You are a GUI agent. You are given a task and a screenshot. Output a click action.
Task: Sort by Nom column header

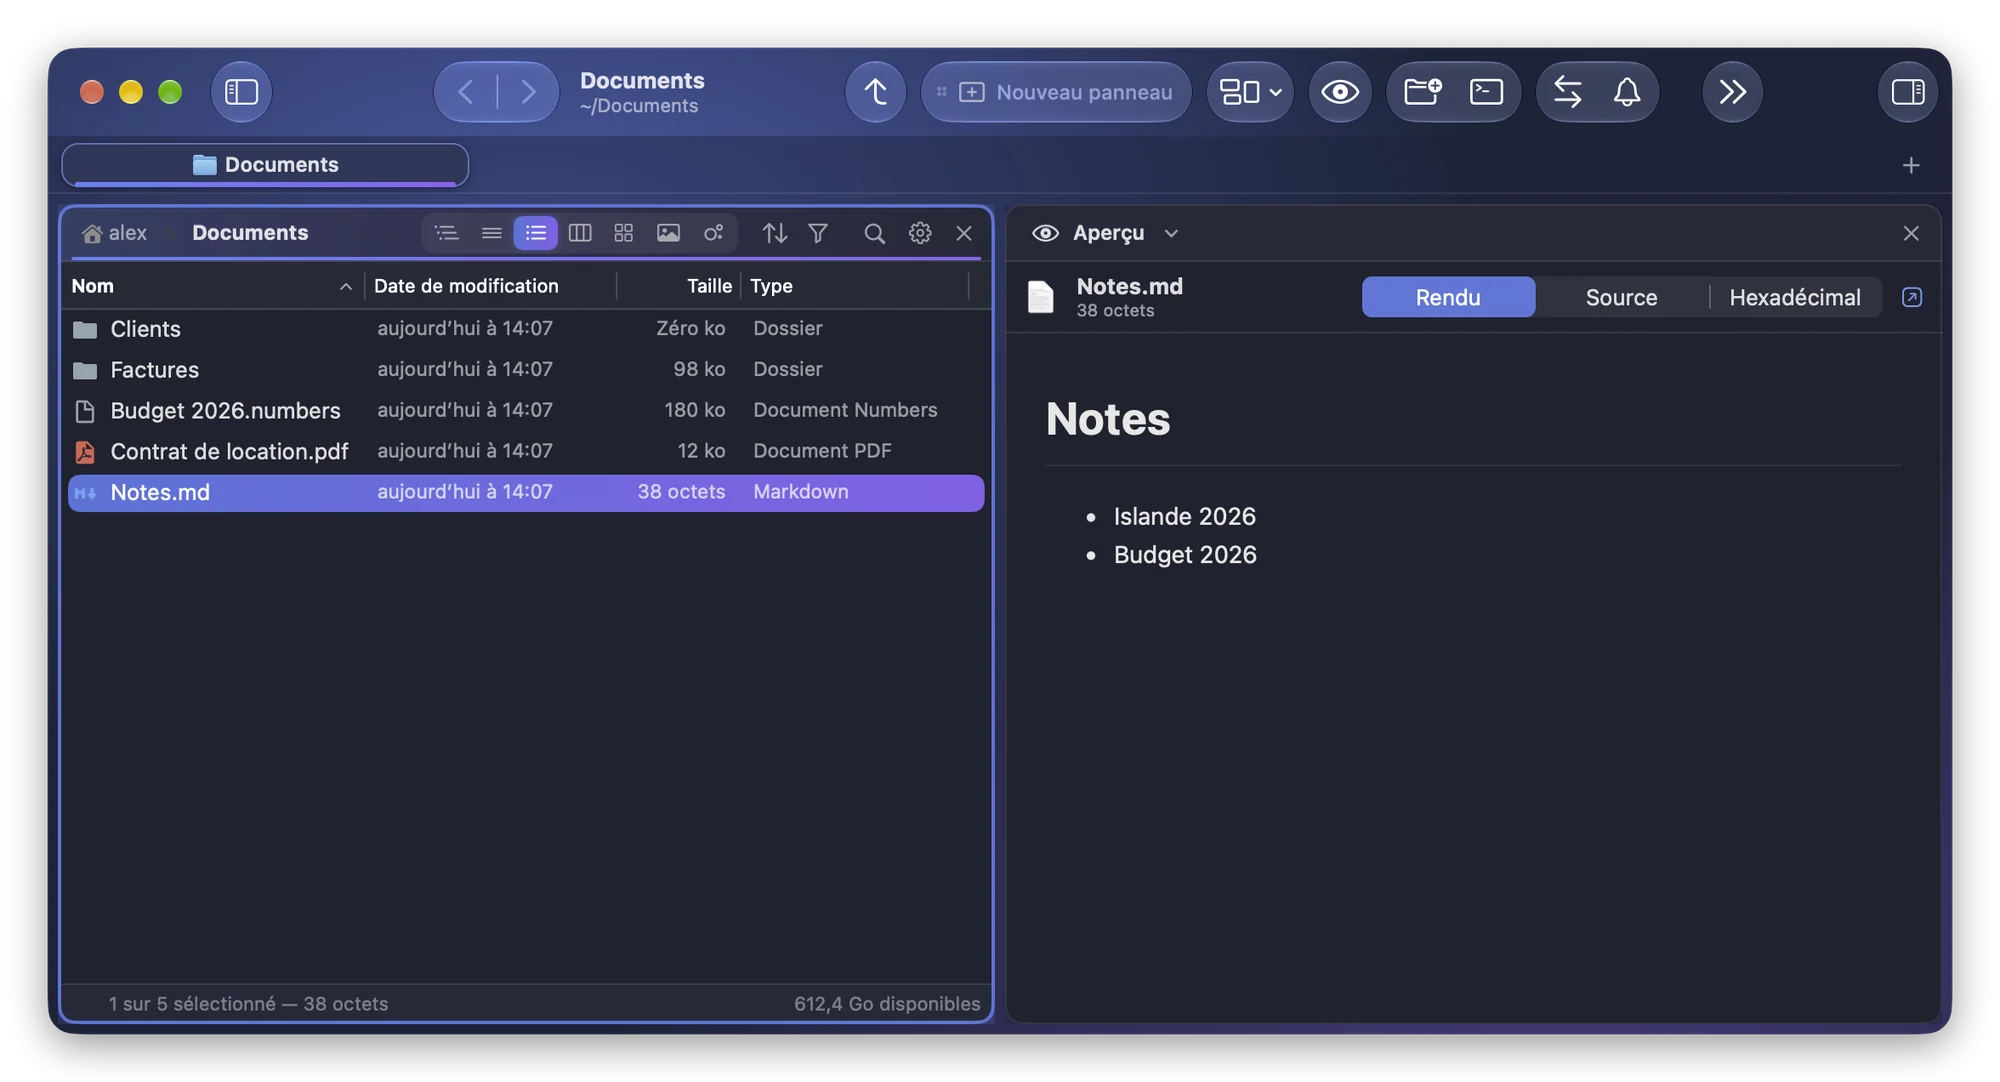coord(212,286)
